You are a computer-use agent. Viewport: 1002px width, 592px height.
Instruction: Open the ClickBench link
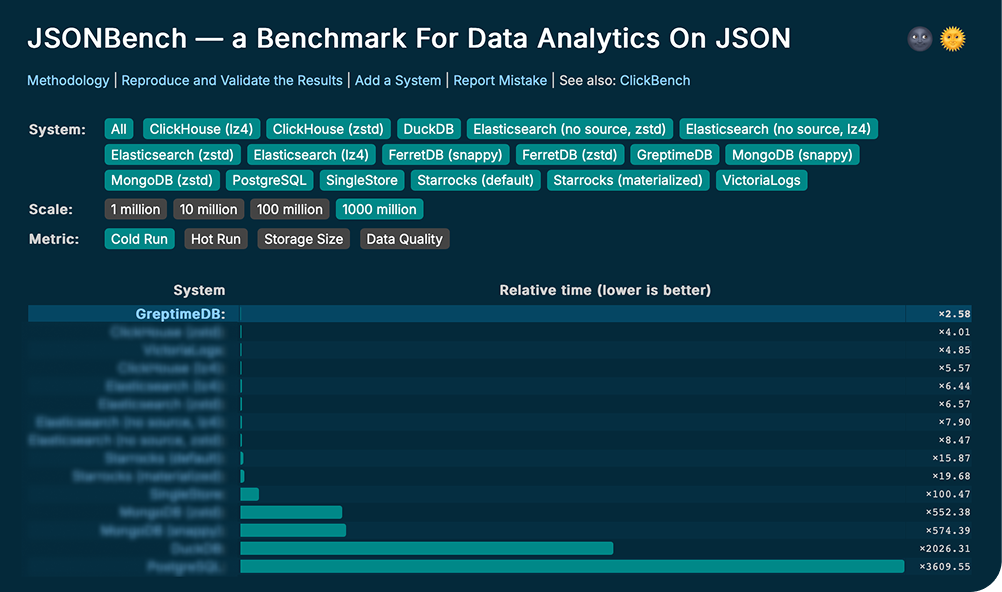[655, 80]
